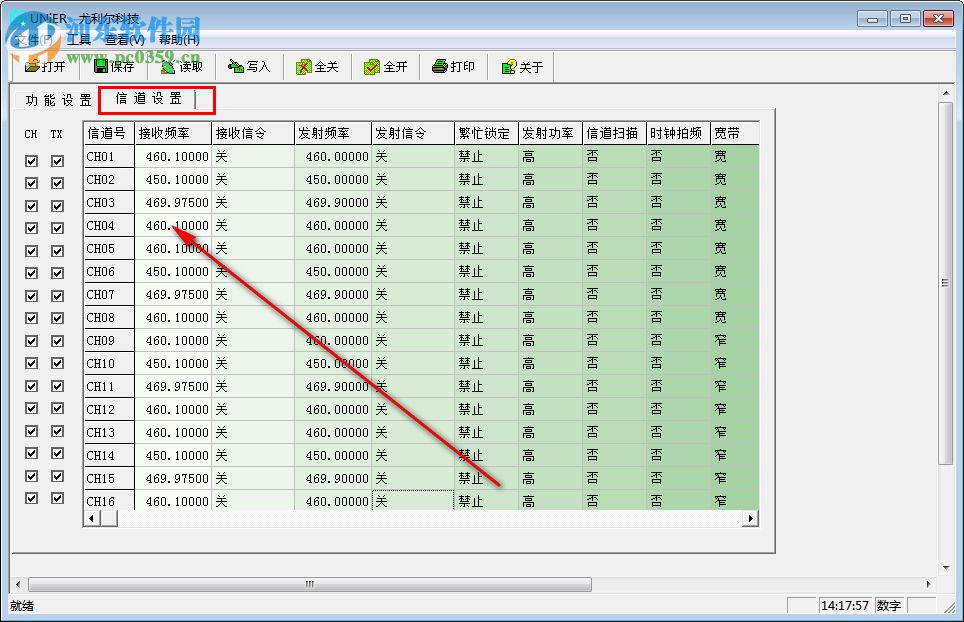Select CH07 transmit frequency 469.90000 cell
Image resolution: width=964 pixels, height=622 pixels.
pyautogui.click(x=333, y=294)
